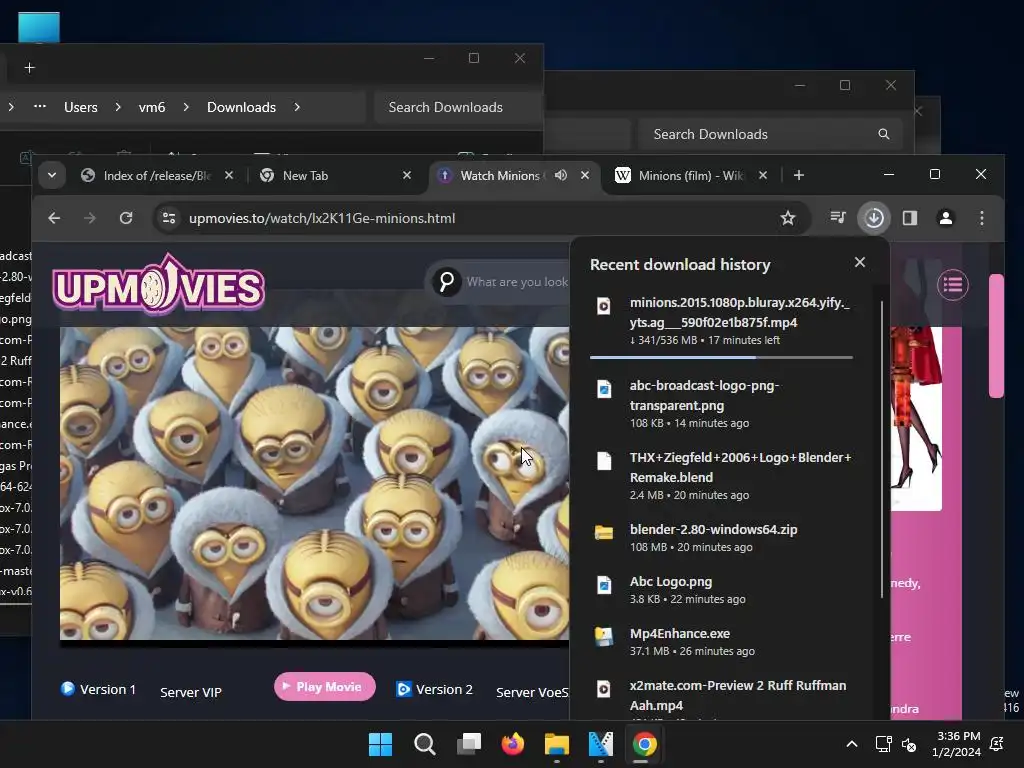Open Chrome tab search dropdown
The width and height of the screenshot is (1024, 768).
pyautogui.click(x=52, y=175)
